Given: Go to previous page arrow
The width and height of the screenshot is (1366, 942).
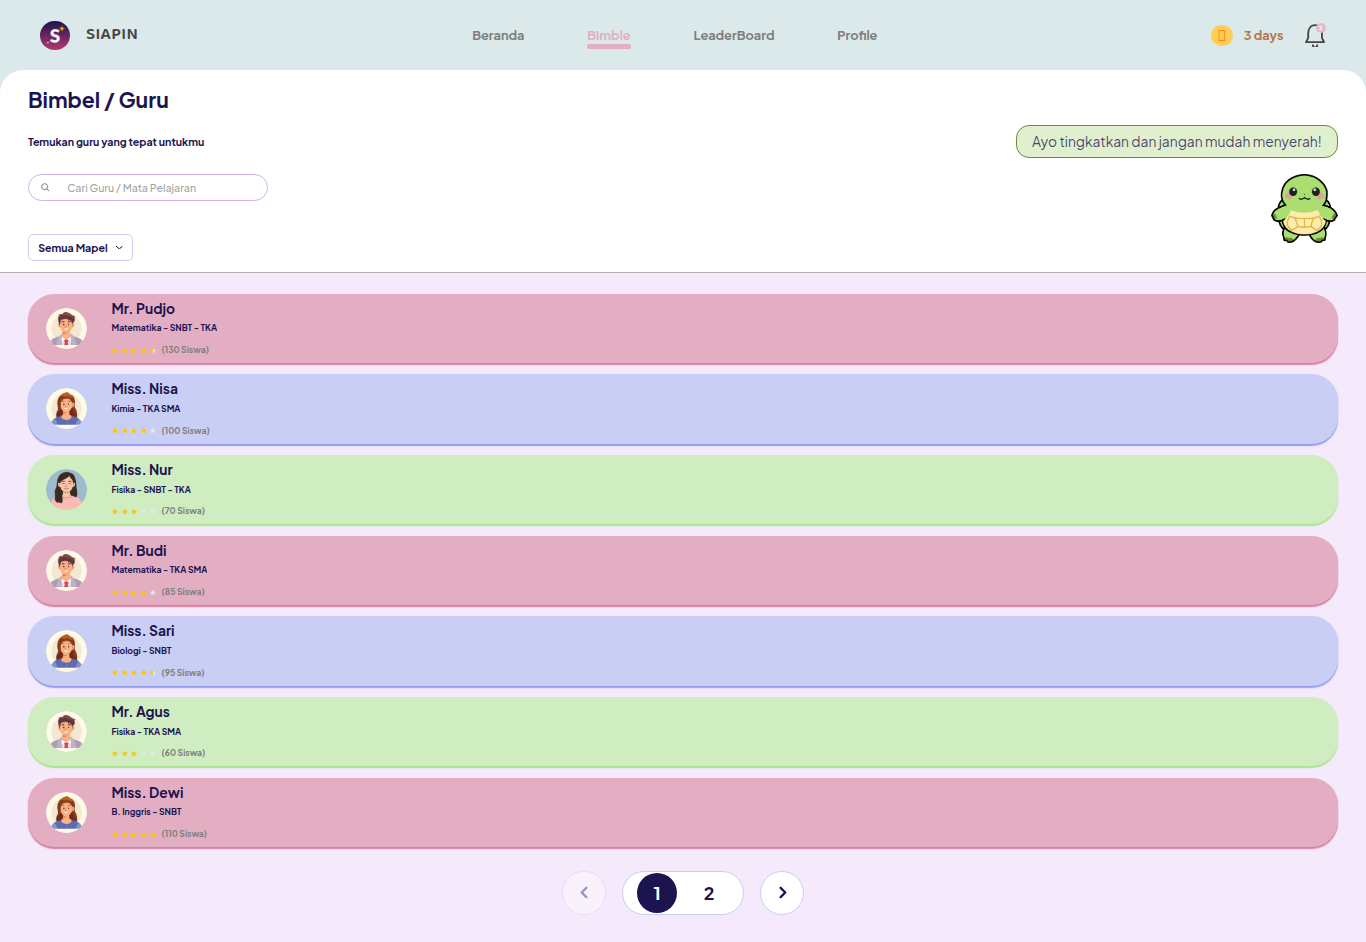Looking at the screenshot, I should pos(584,893).
